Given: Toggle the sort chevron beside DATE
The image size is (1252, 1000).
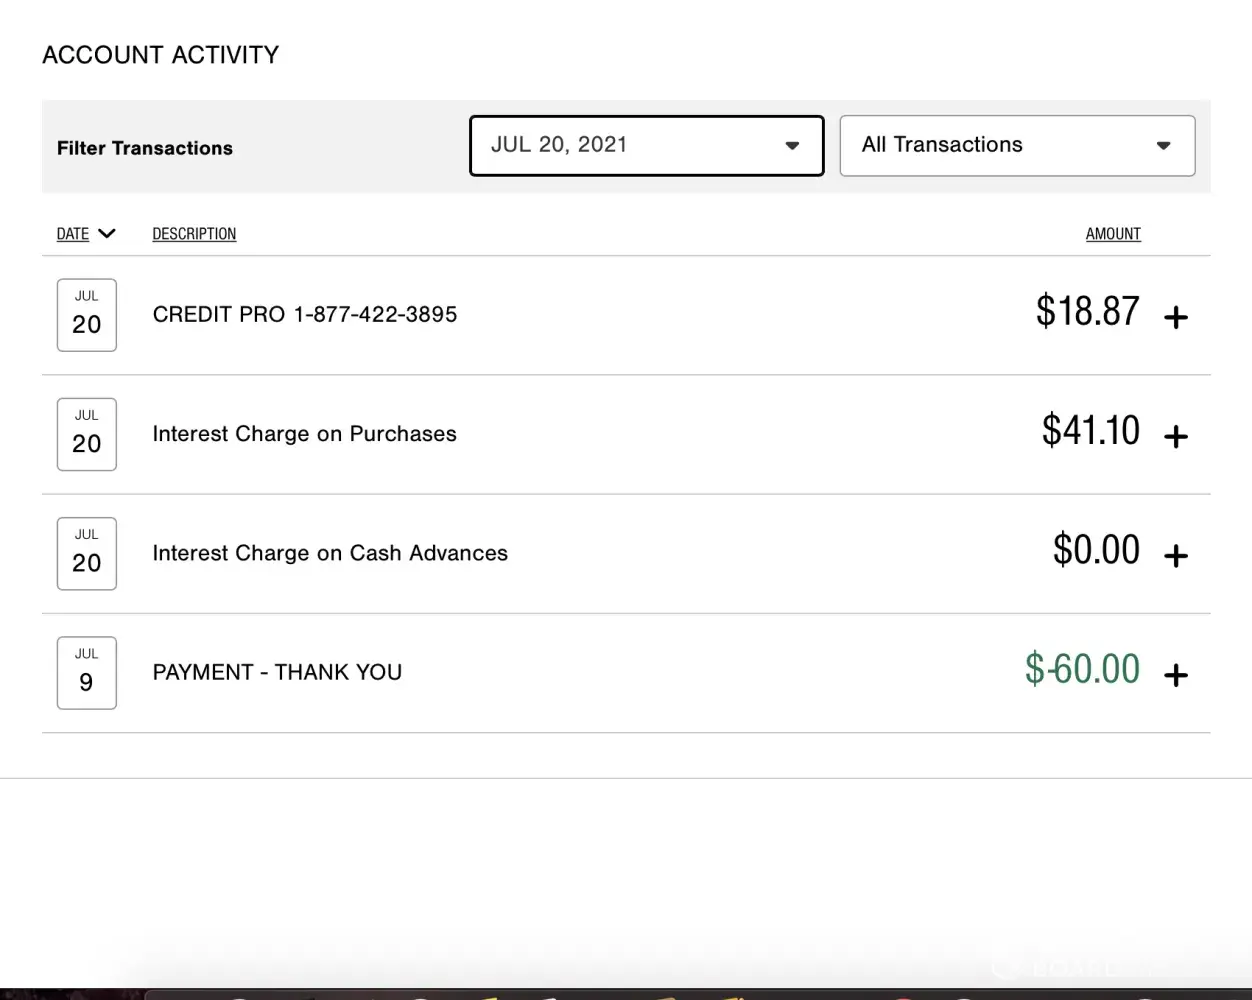Looking at the screenshot, I should tap(107, 234).
